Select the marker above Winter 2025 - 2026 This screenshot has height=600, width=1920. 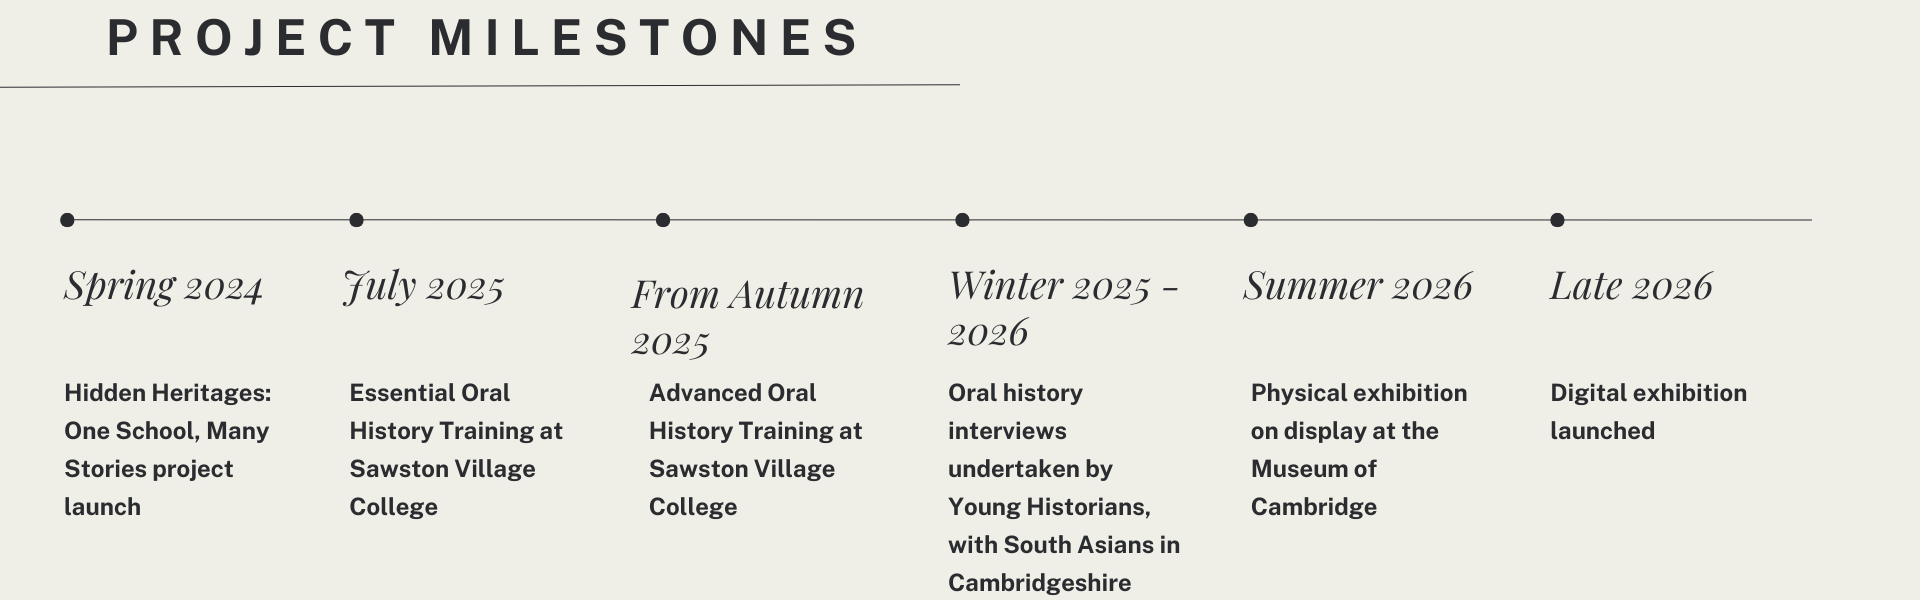pos(962,220)
